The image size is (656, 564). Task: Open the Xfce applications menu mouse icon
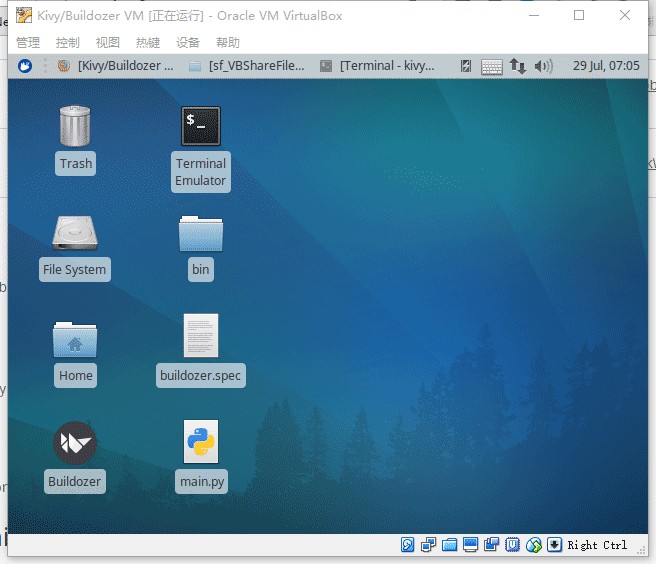coord(25,66)
